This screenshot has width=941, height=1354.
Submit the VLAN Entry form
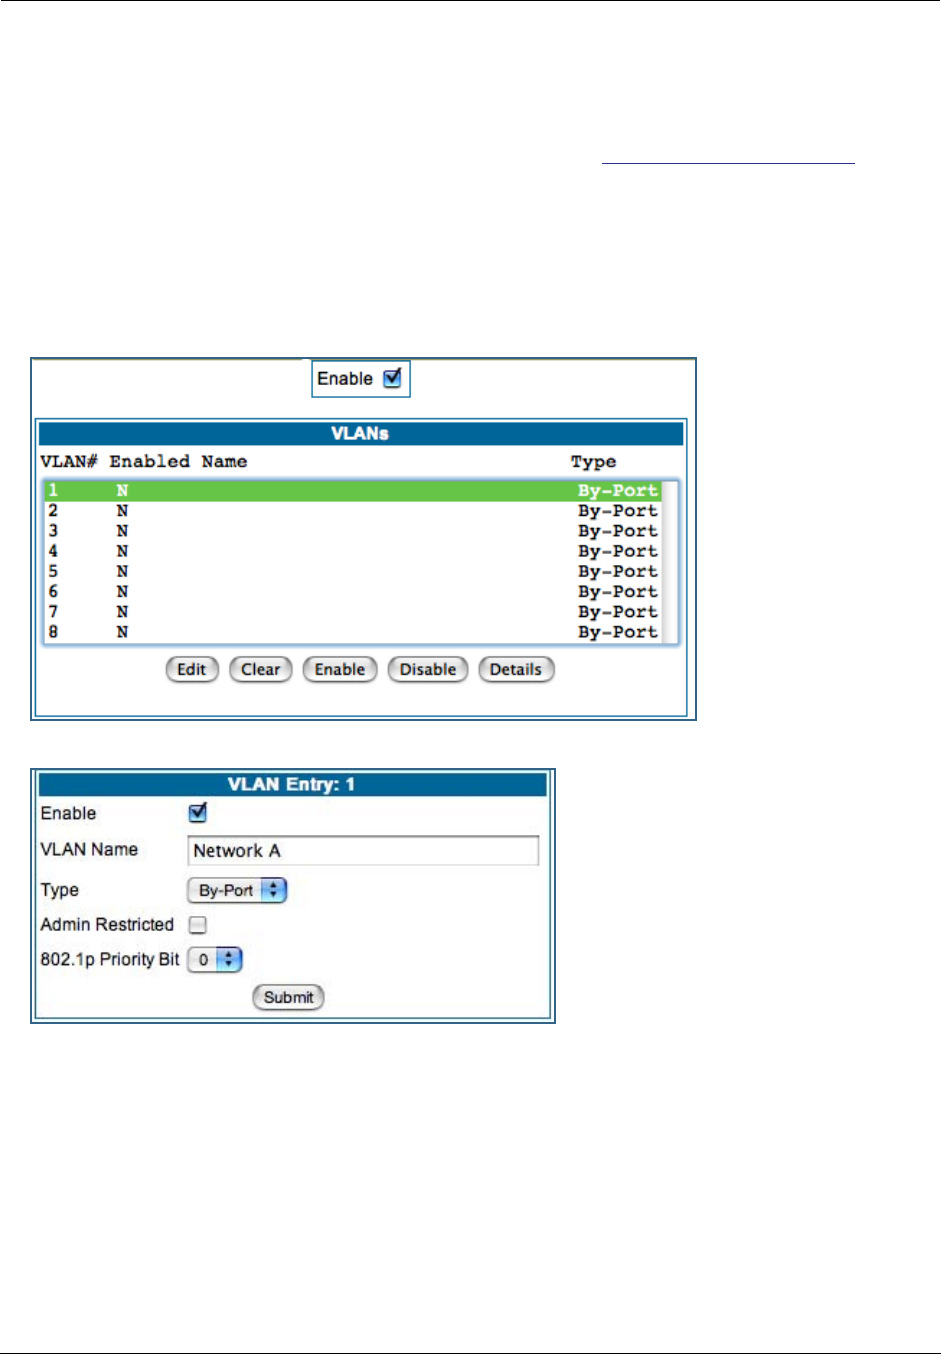pyautogui.click(x=289, y=997)
